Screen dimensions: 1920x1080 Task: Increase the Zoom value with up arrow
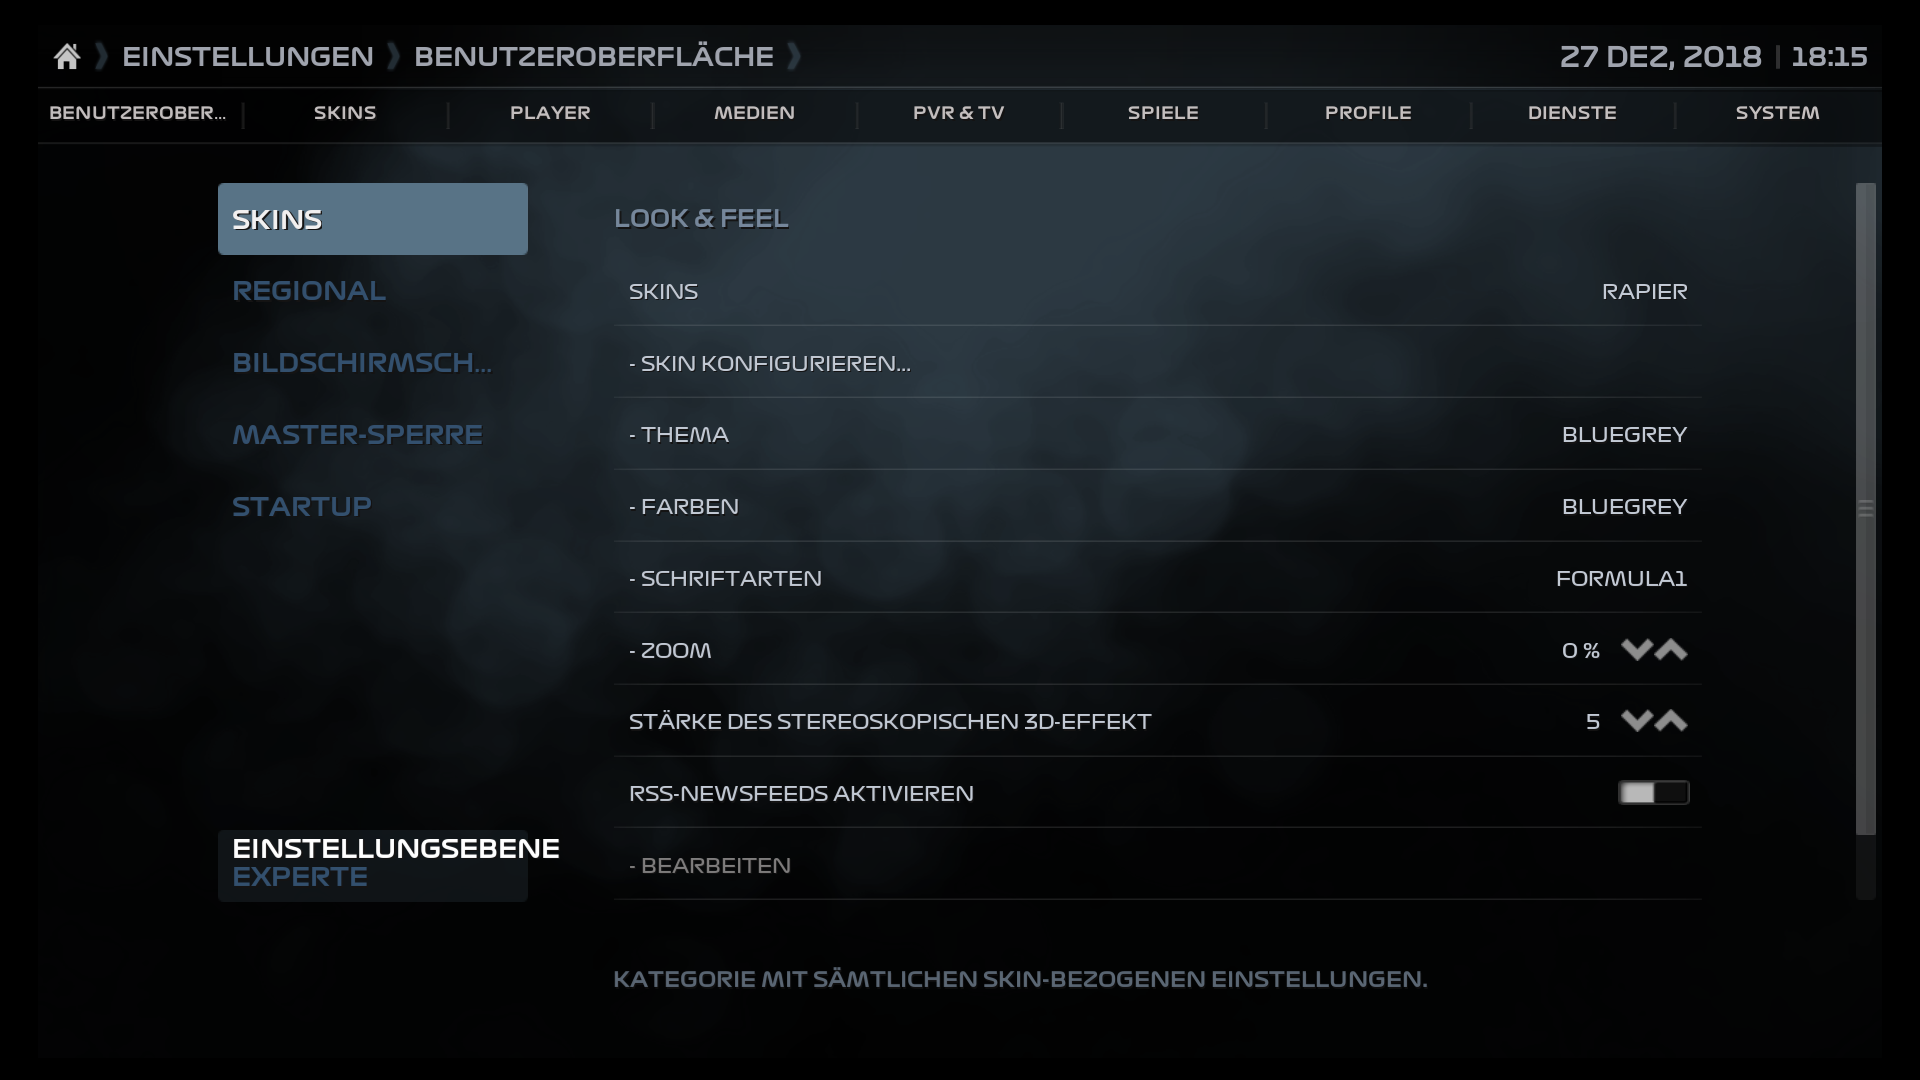tap(1672, 650)
